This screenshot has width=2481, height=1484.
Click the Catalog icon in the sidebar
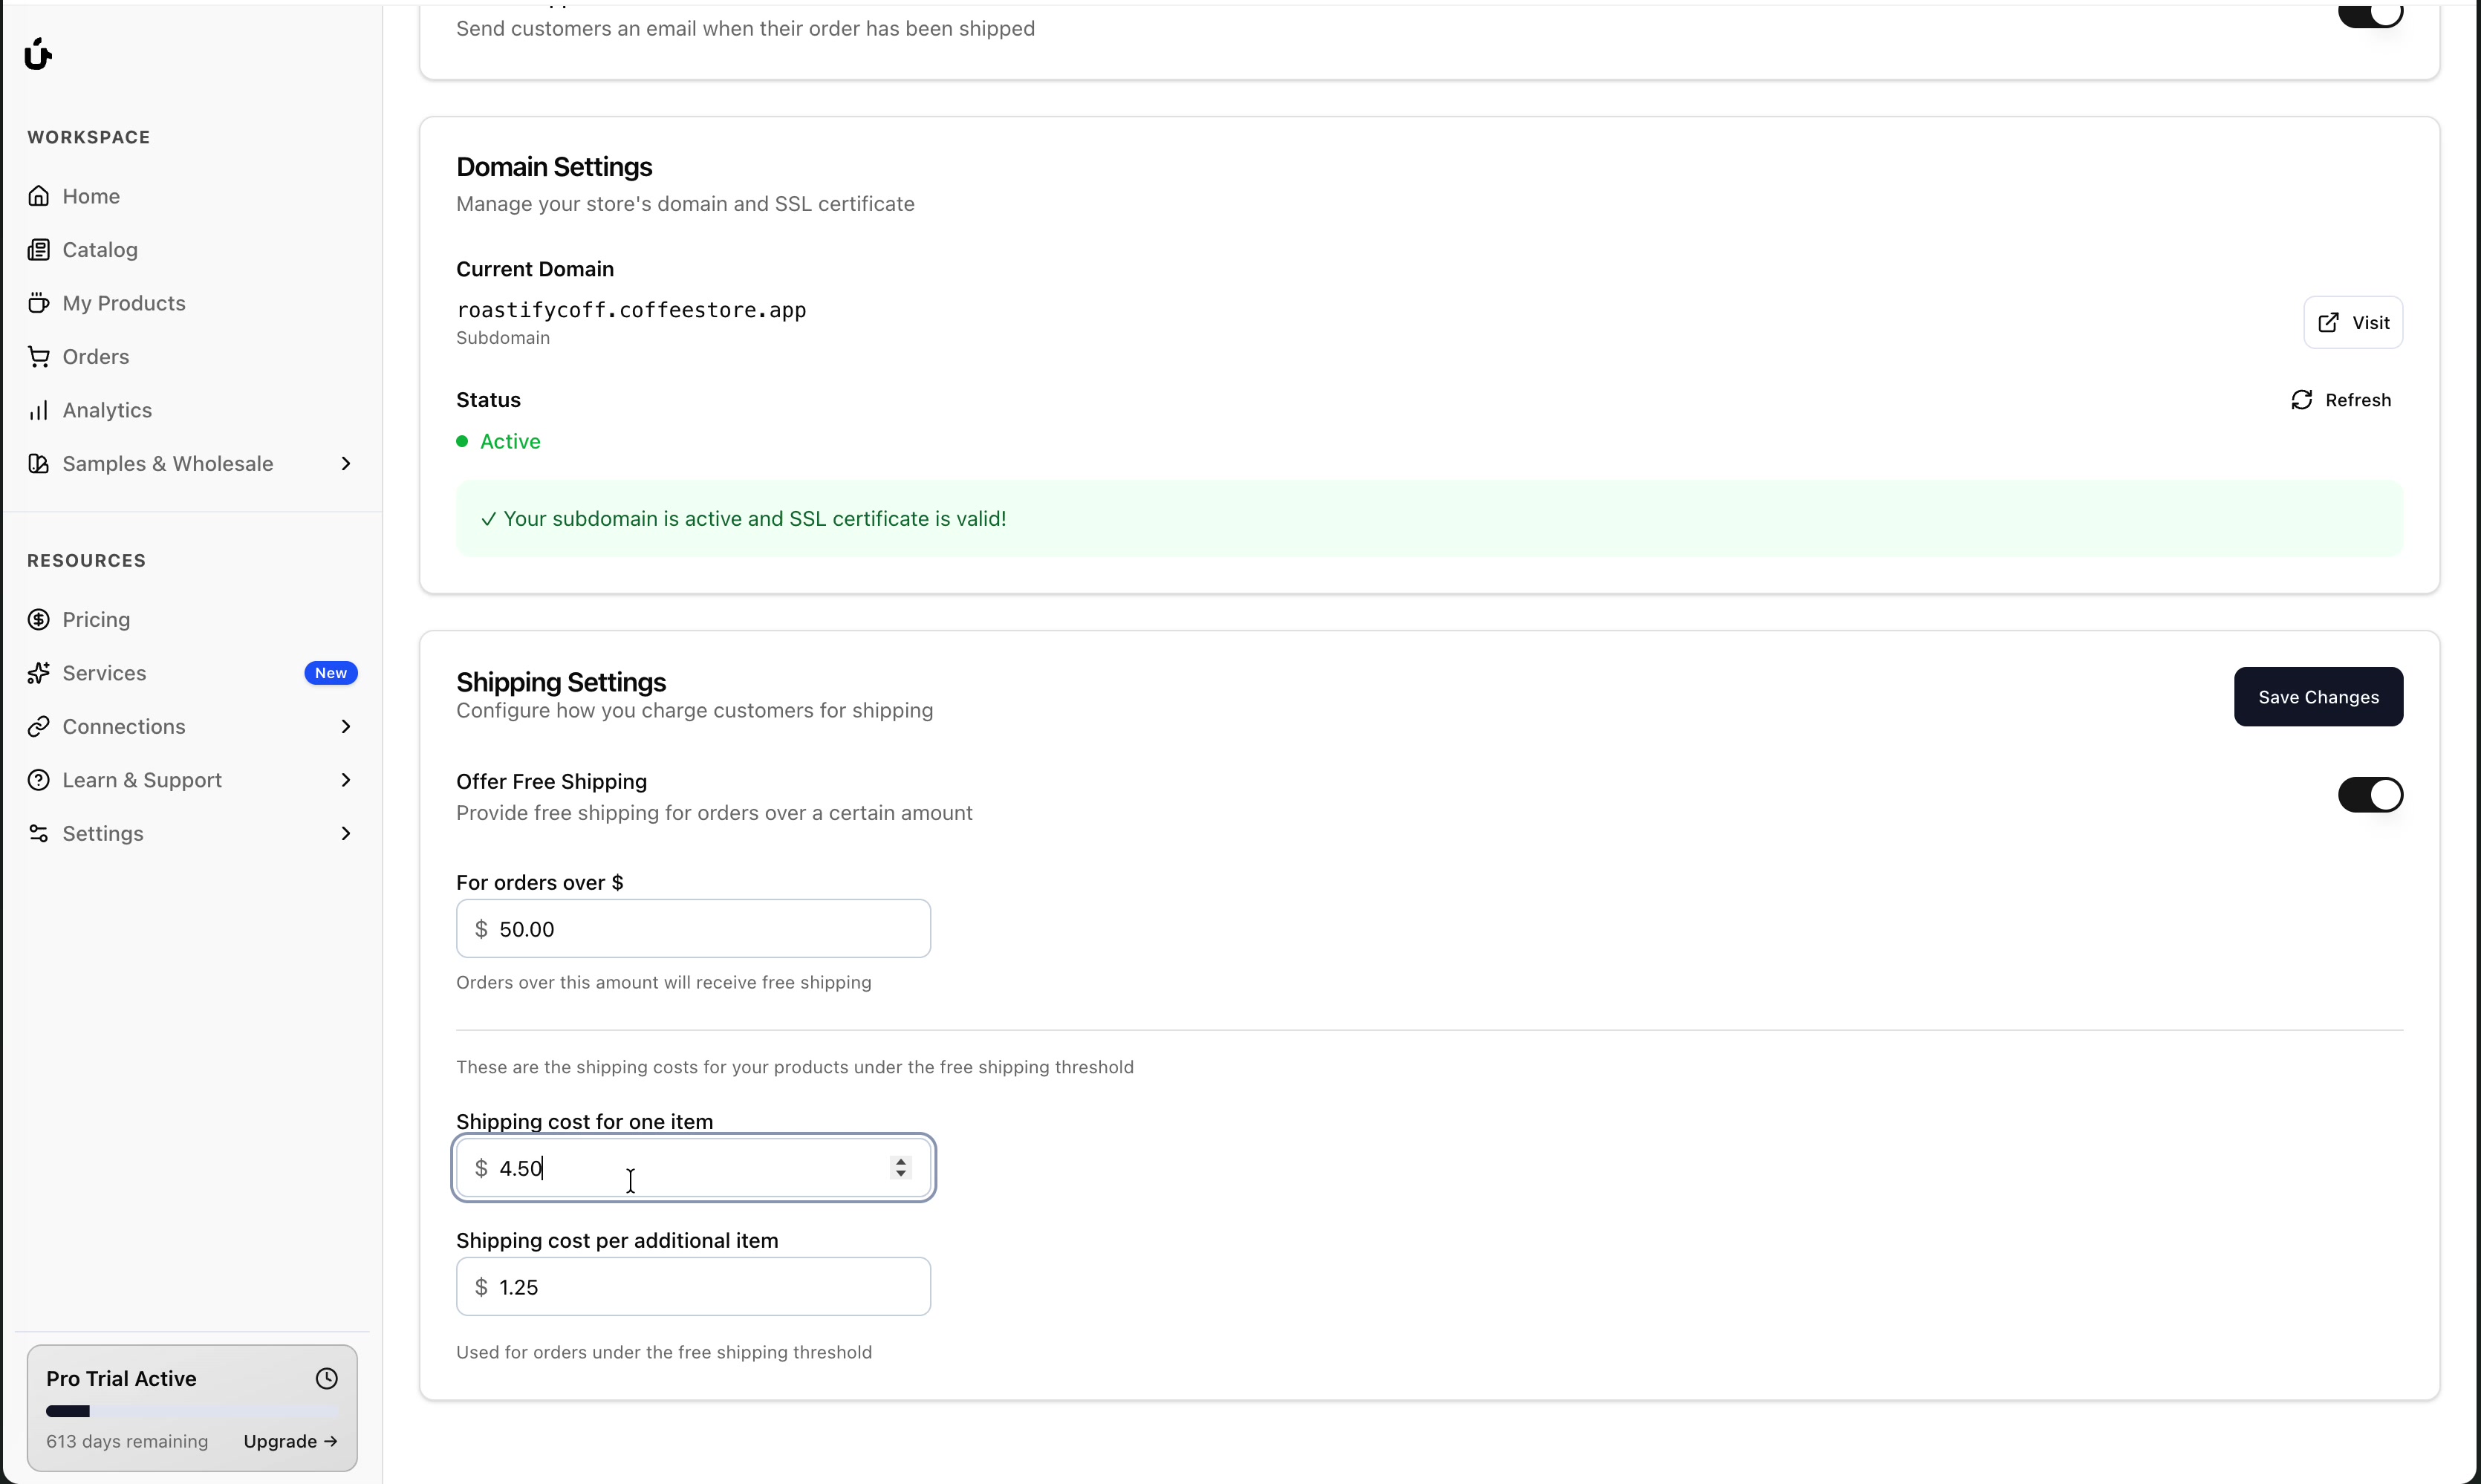(39, 250)
